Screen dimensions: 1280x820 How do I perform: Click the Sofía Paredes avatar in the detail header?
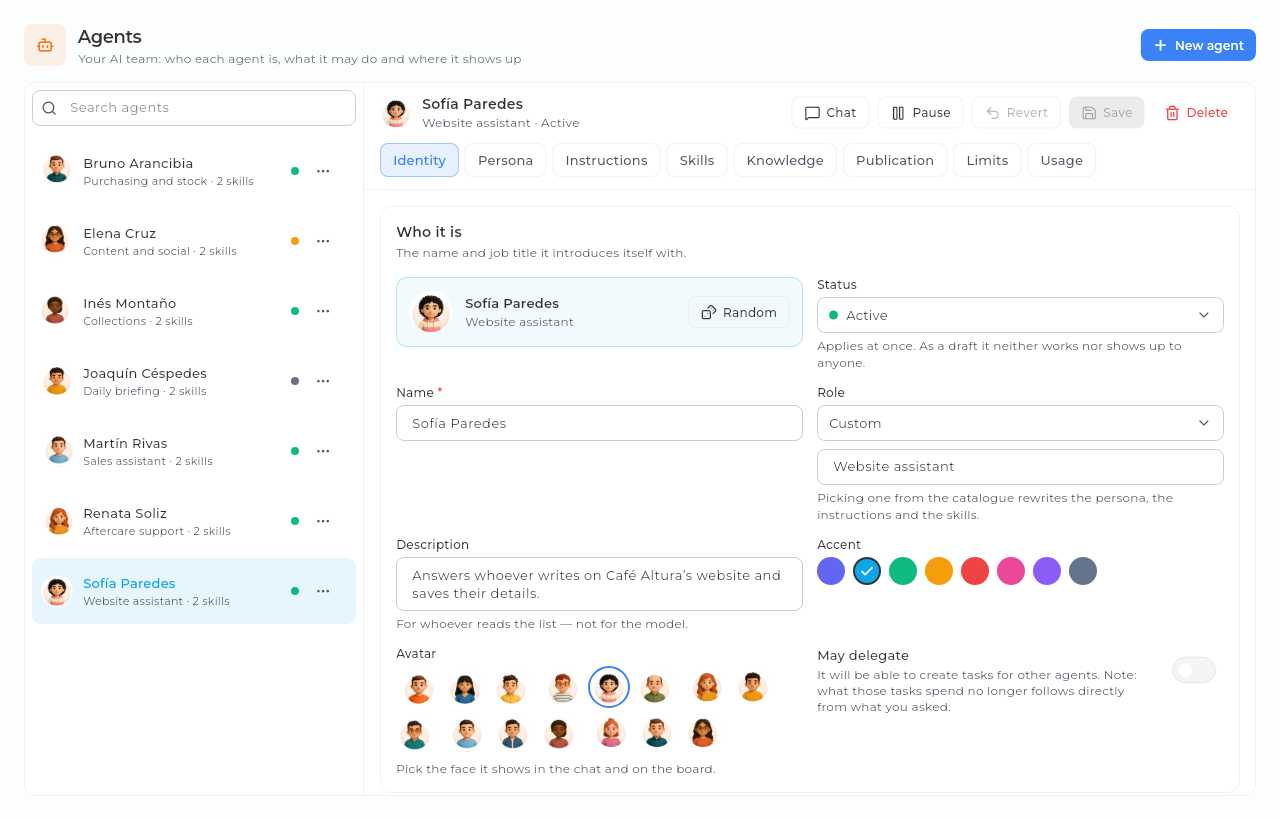coord(396,113)
